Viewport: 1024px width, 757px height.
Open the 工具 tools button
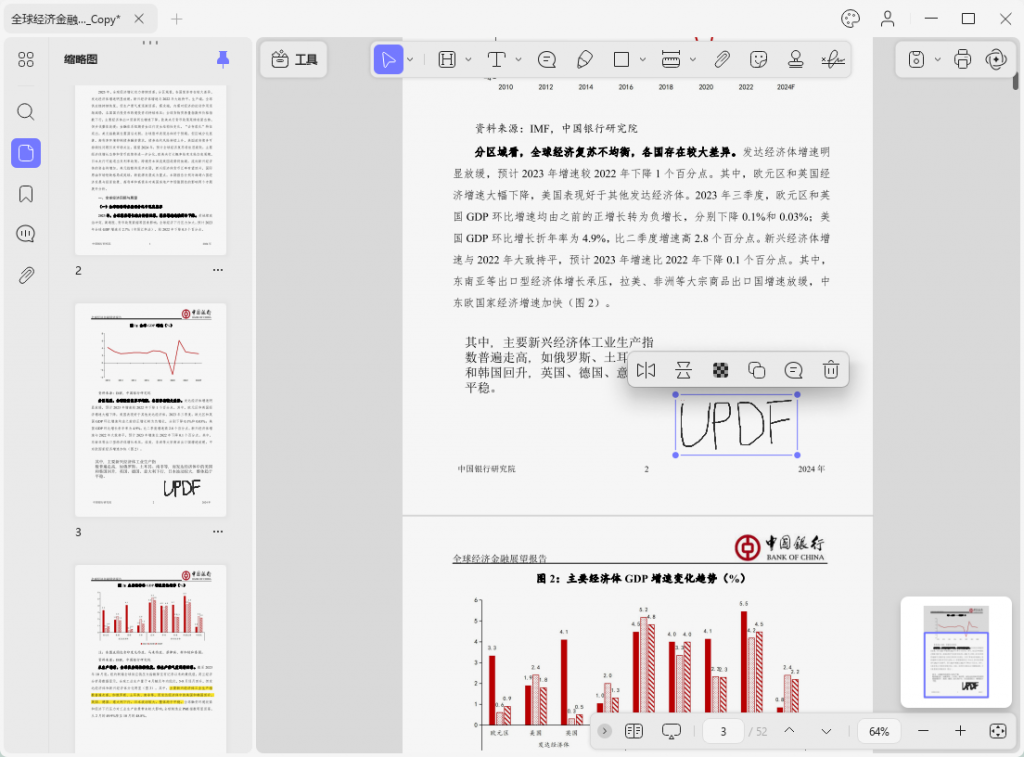pos(294,60)
